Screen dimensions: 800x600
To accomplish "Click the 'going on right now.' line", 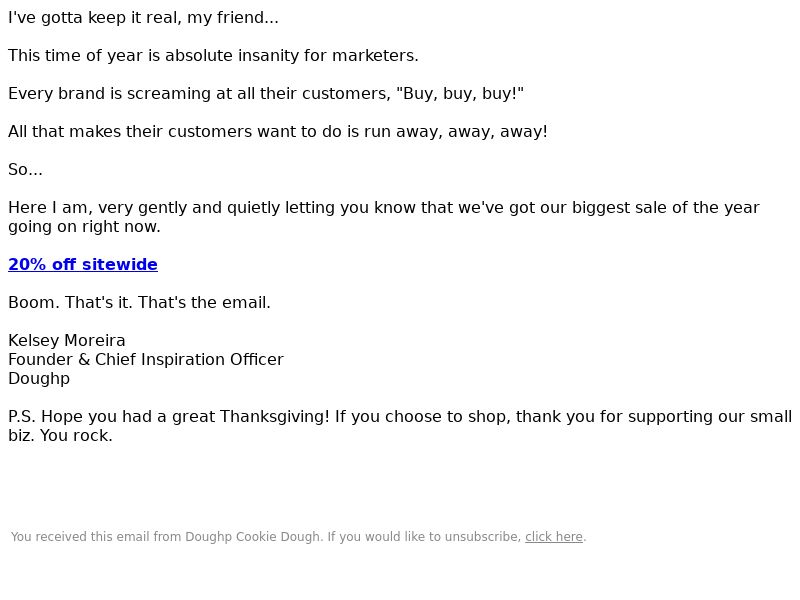I will [84, 227].
